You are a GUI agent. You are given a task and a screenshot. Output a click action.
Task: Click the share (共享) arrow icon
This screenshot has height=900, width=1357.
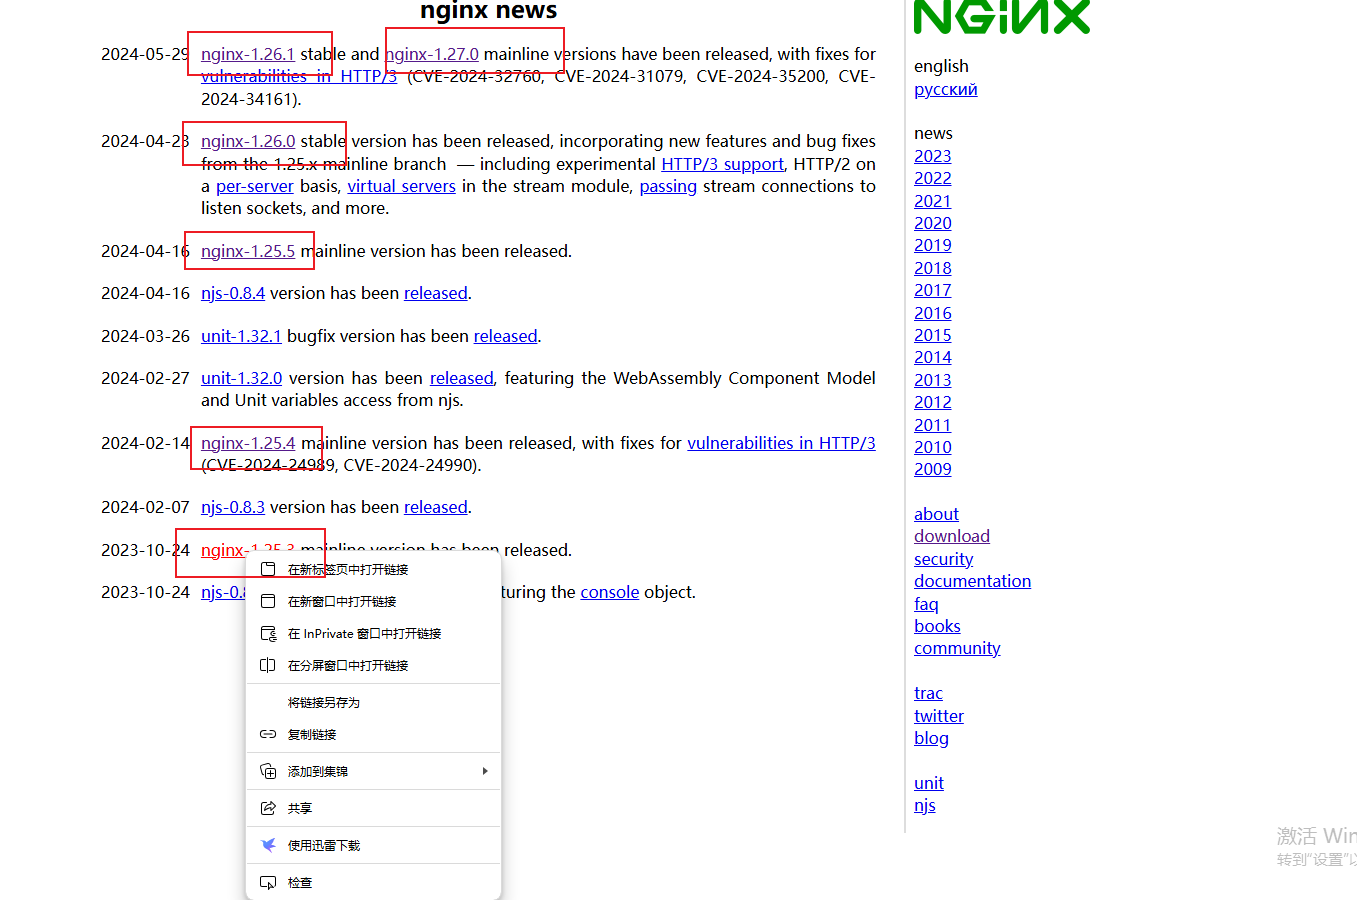tap(267, 807)
